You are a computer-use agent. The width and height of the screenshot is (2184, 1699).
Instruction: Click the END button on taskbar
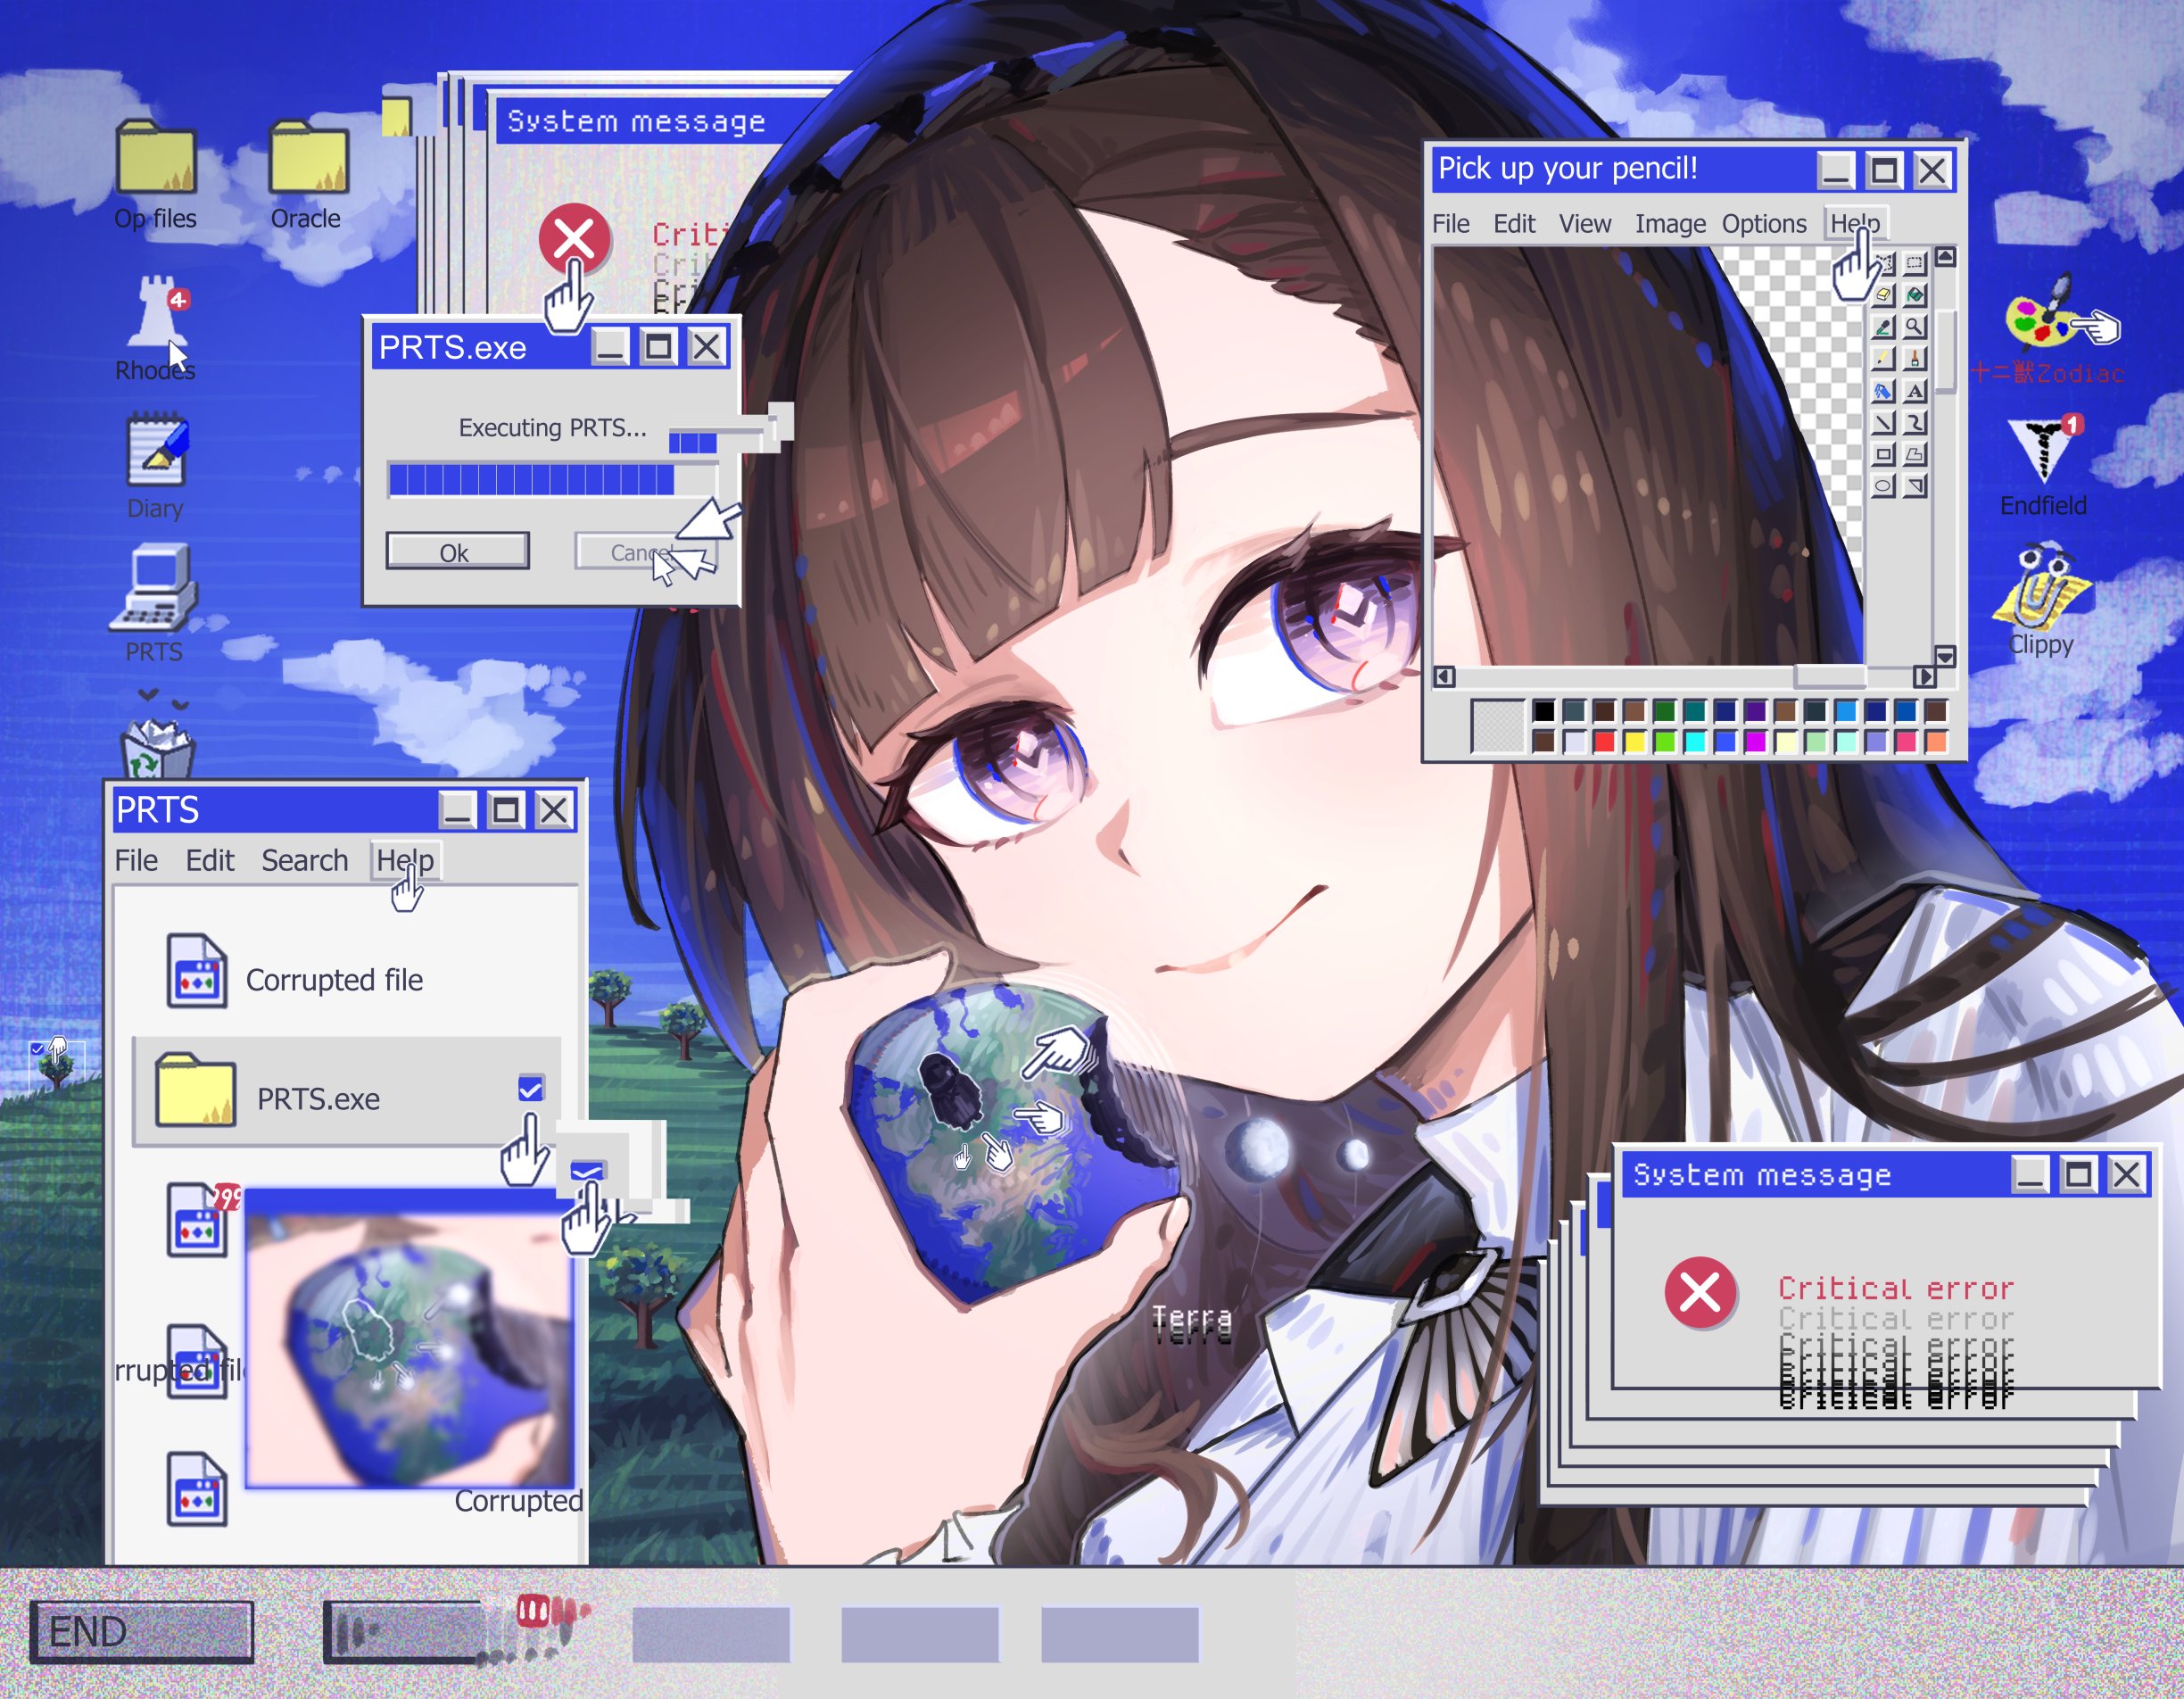coord(141,1632)
